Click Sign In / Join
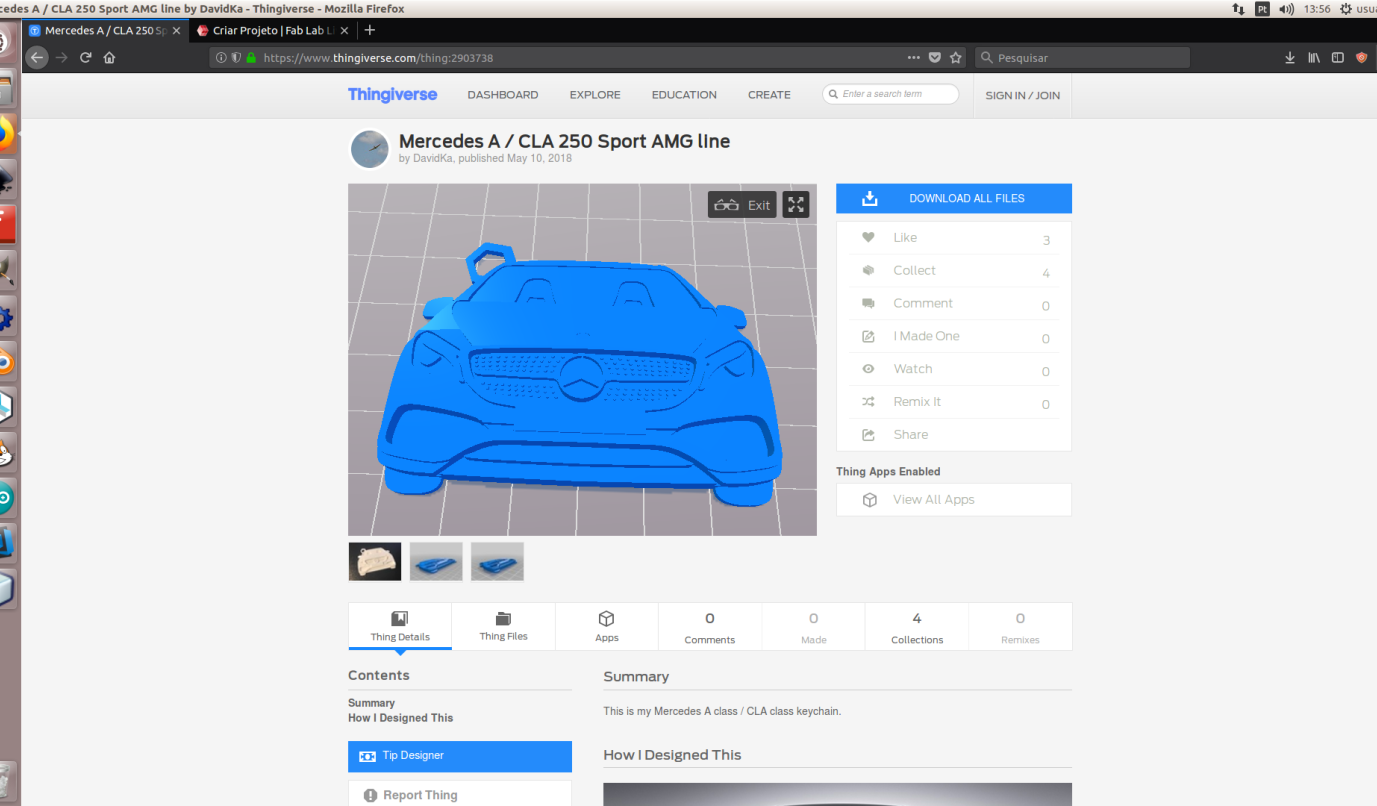Image resolution: width=1377 pixels, height=806 pixels. click(1022, 96)
